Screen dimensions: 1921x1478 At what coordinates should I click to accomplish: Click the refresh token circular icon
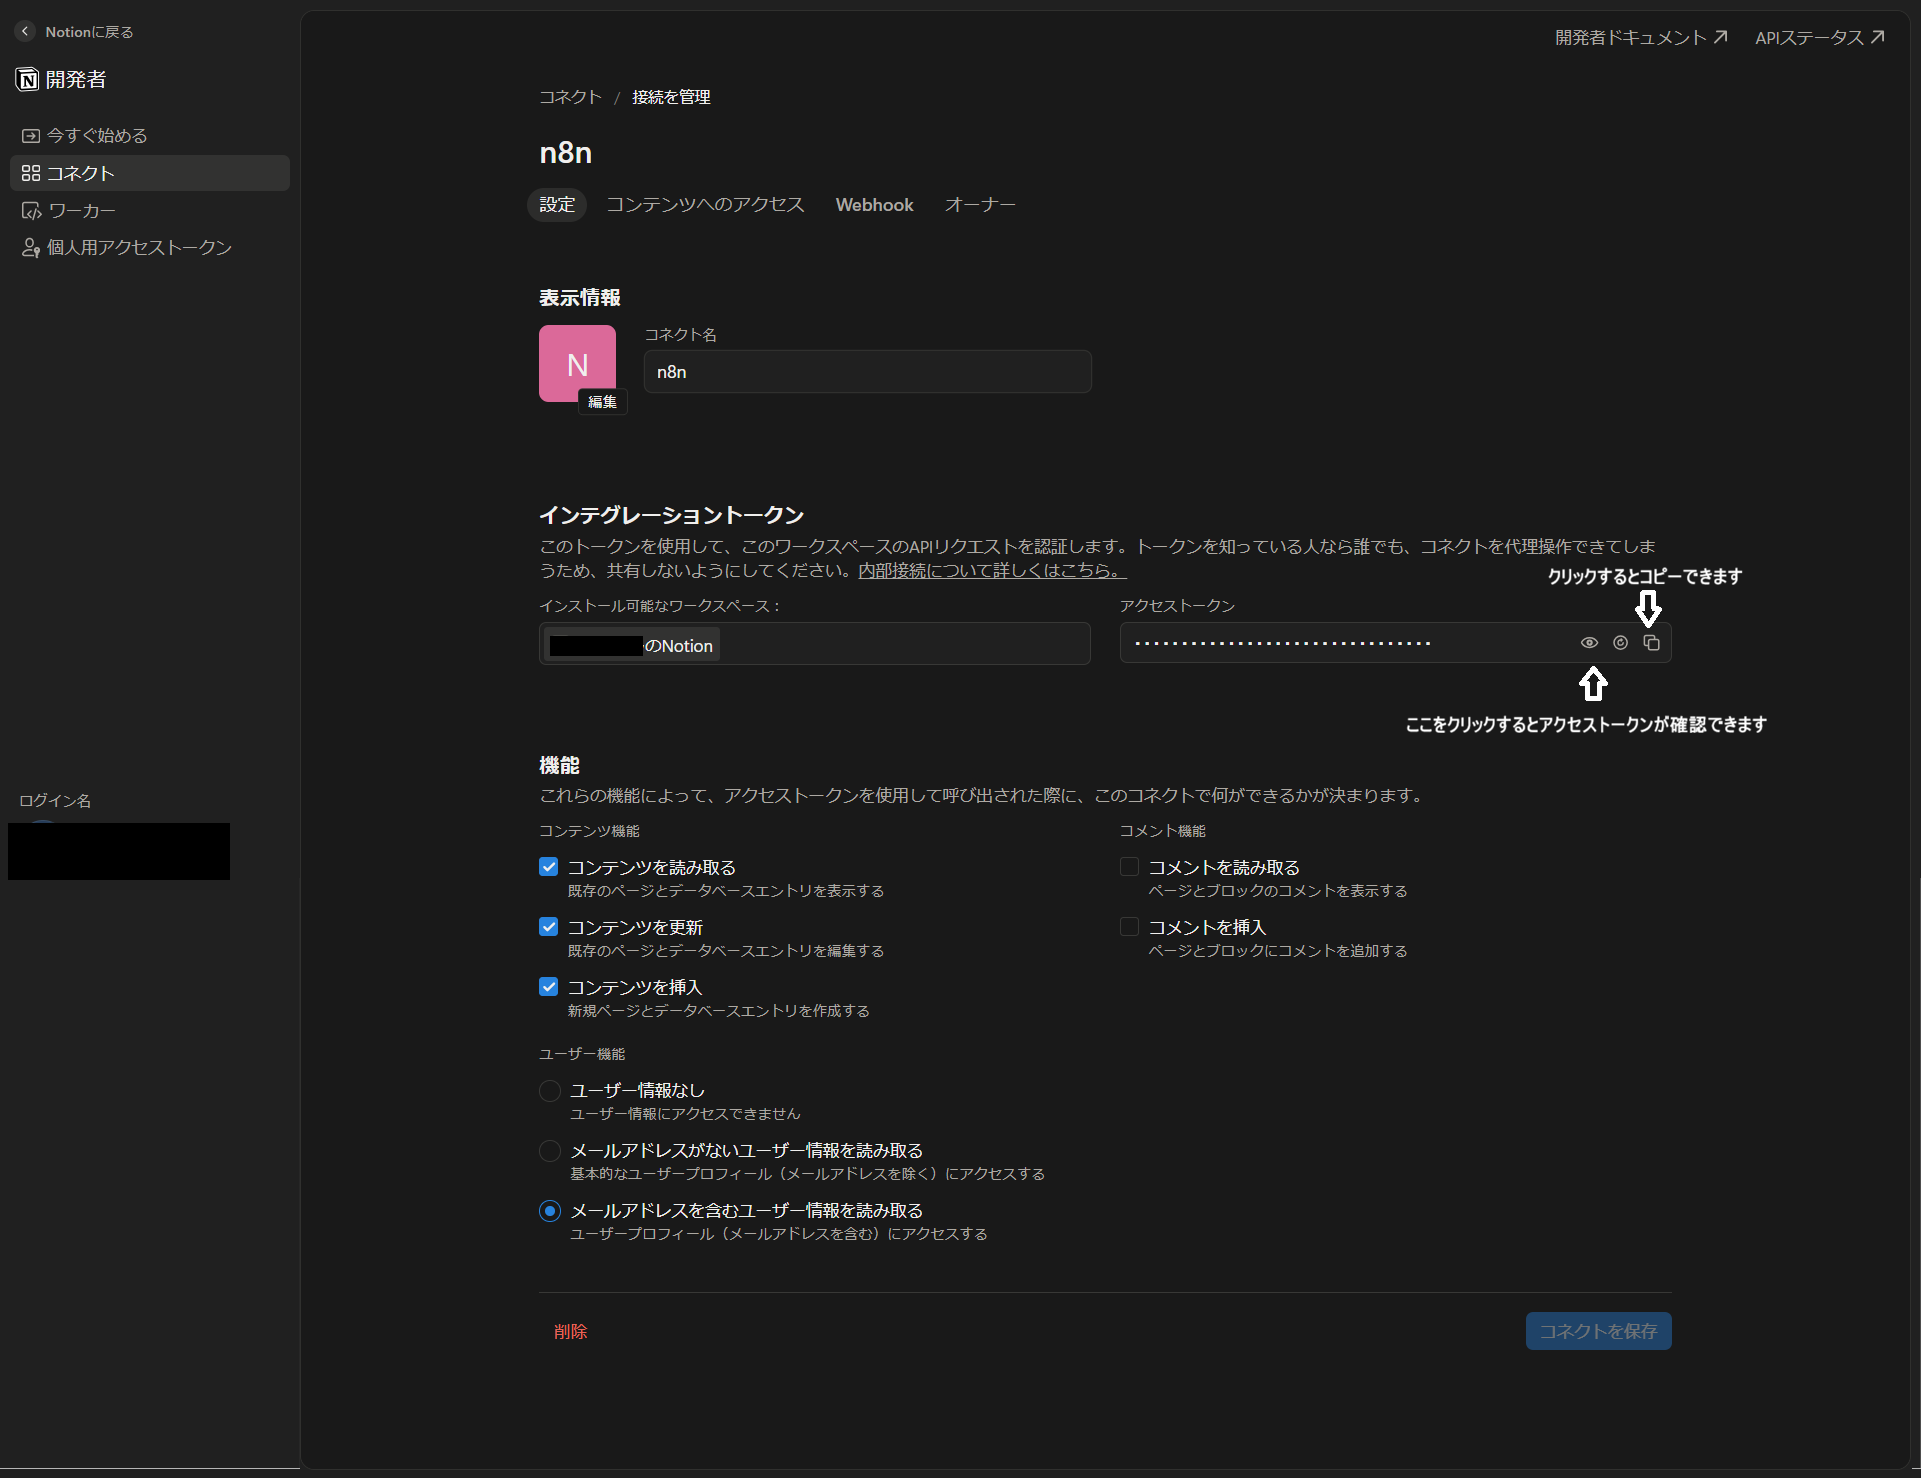pos(1620,643)
